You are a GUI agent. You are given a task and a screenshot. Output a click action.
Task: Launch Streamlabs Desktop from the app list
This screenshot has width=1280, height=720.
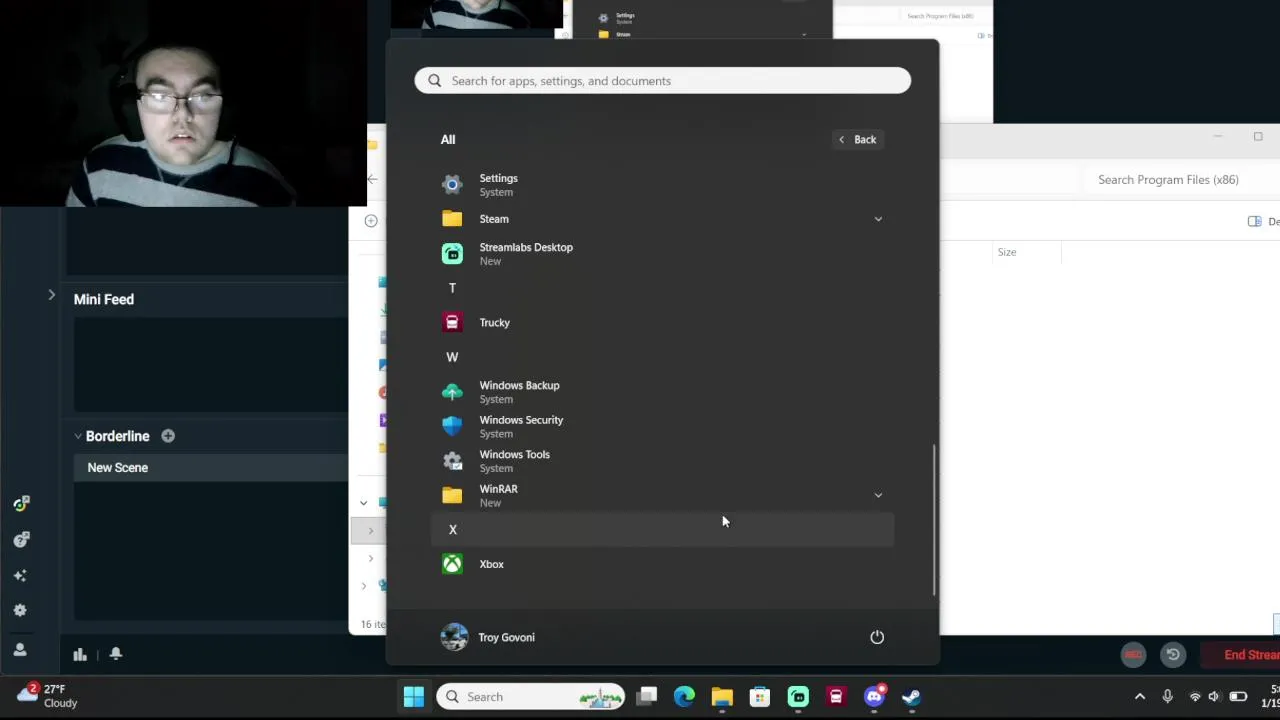click(662, 254)
